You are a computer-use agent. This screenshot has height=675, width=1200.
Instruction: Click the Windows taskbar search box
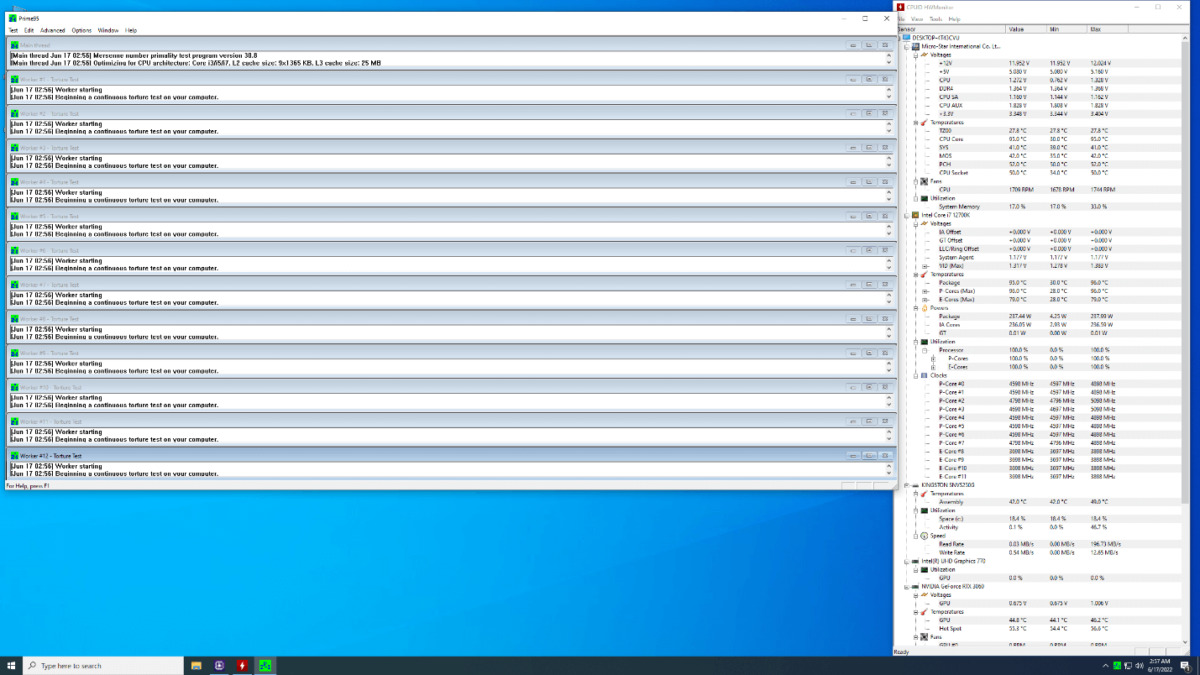click(100, 665)
